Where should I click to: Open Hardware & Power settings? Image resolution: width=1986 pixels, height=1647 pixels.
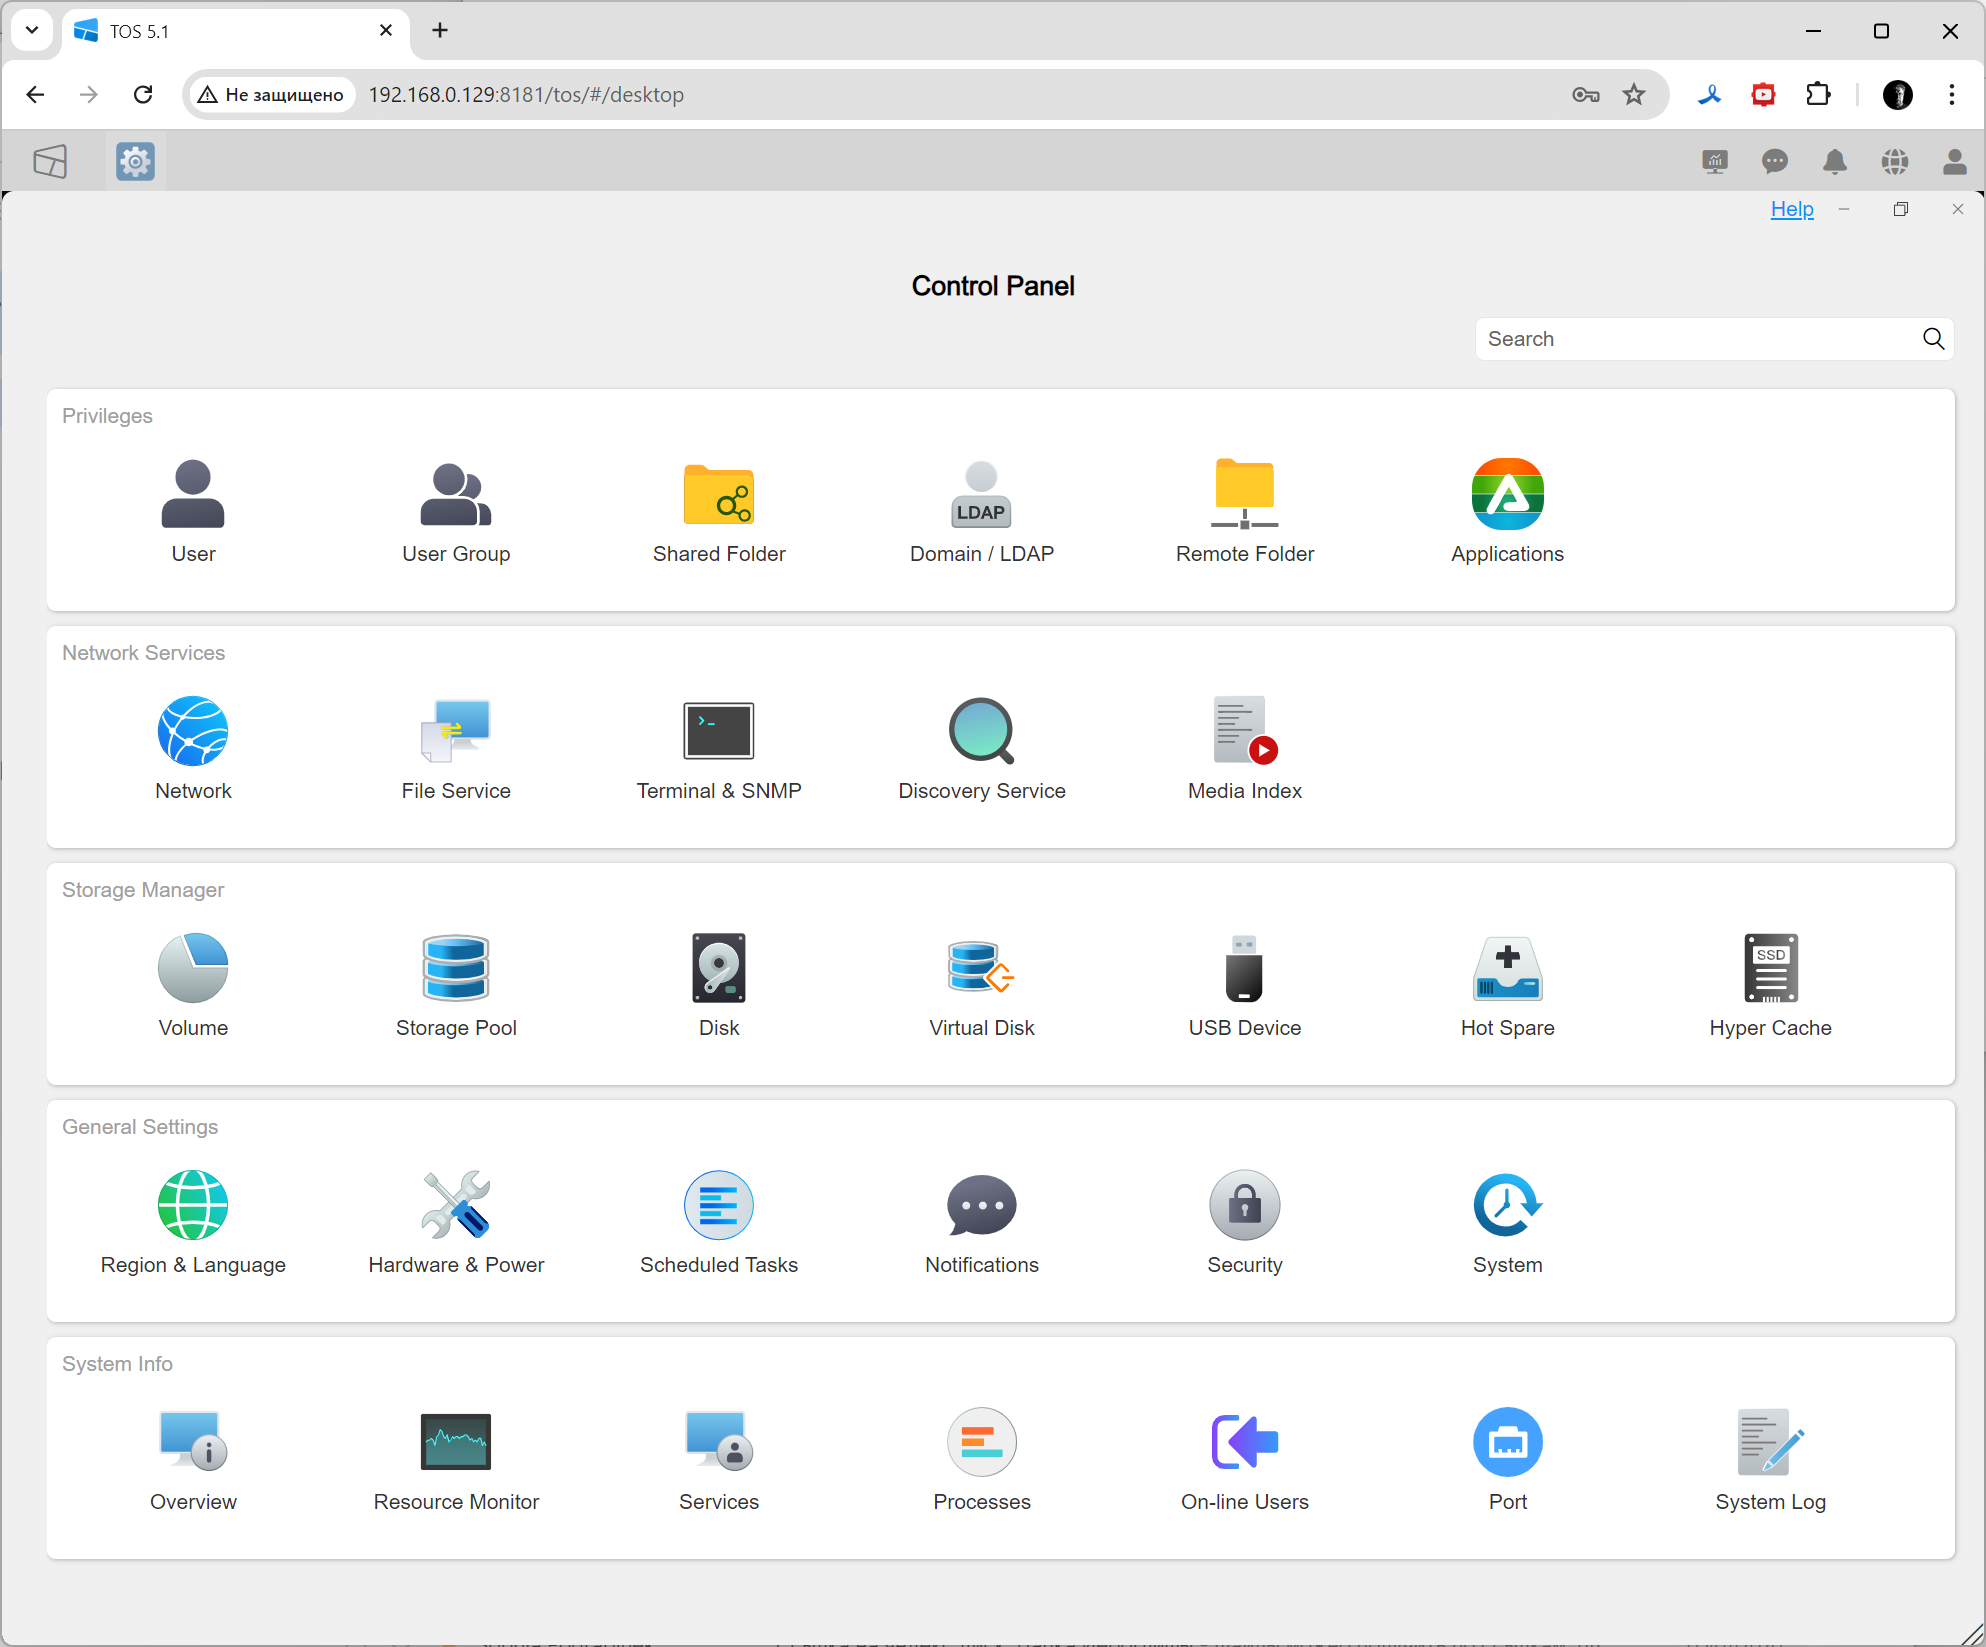(x=455, y=1221)
